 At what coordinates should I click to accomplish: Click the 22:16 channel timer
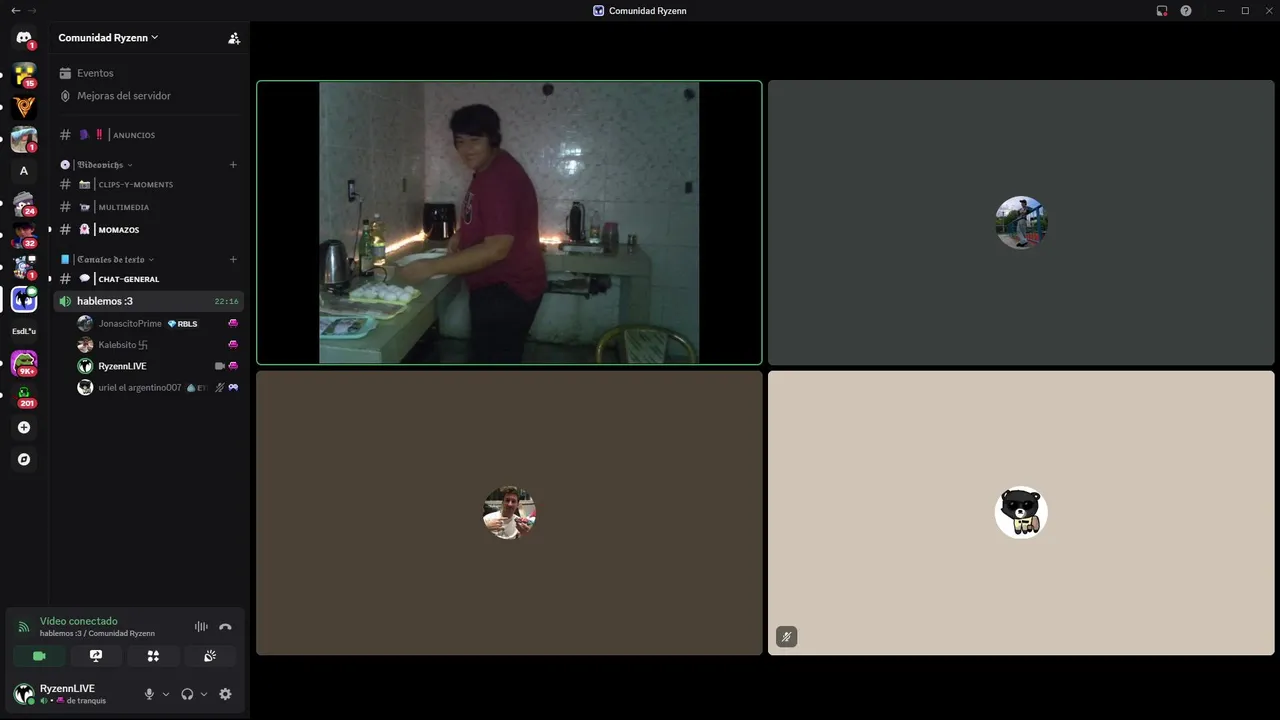[226, 301]
